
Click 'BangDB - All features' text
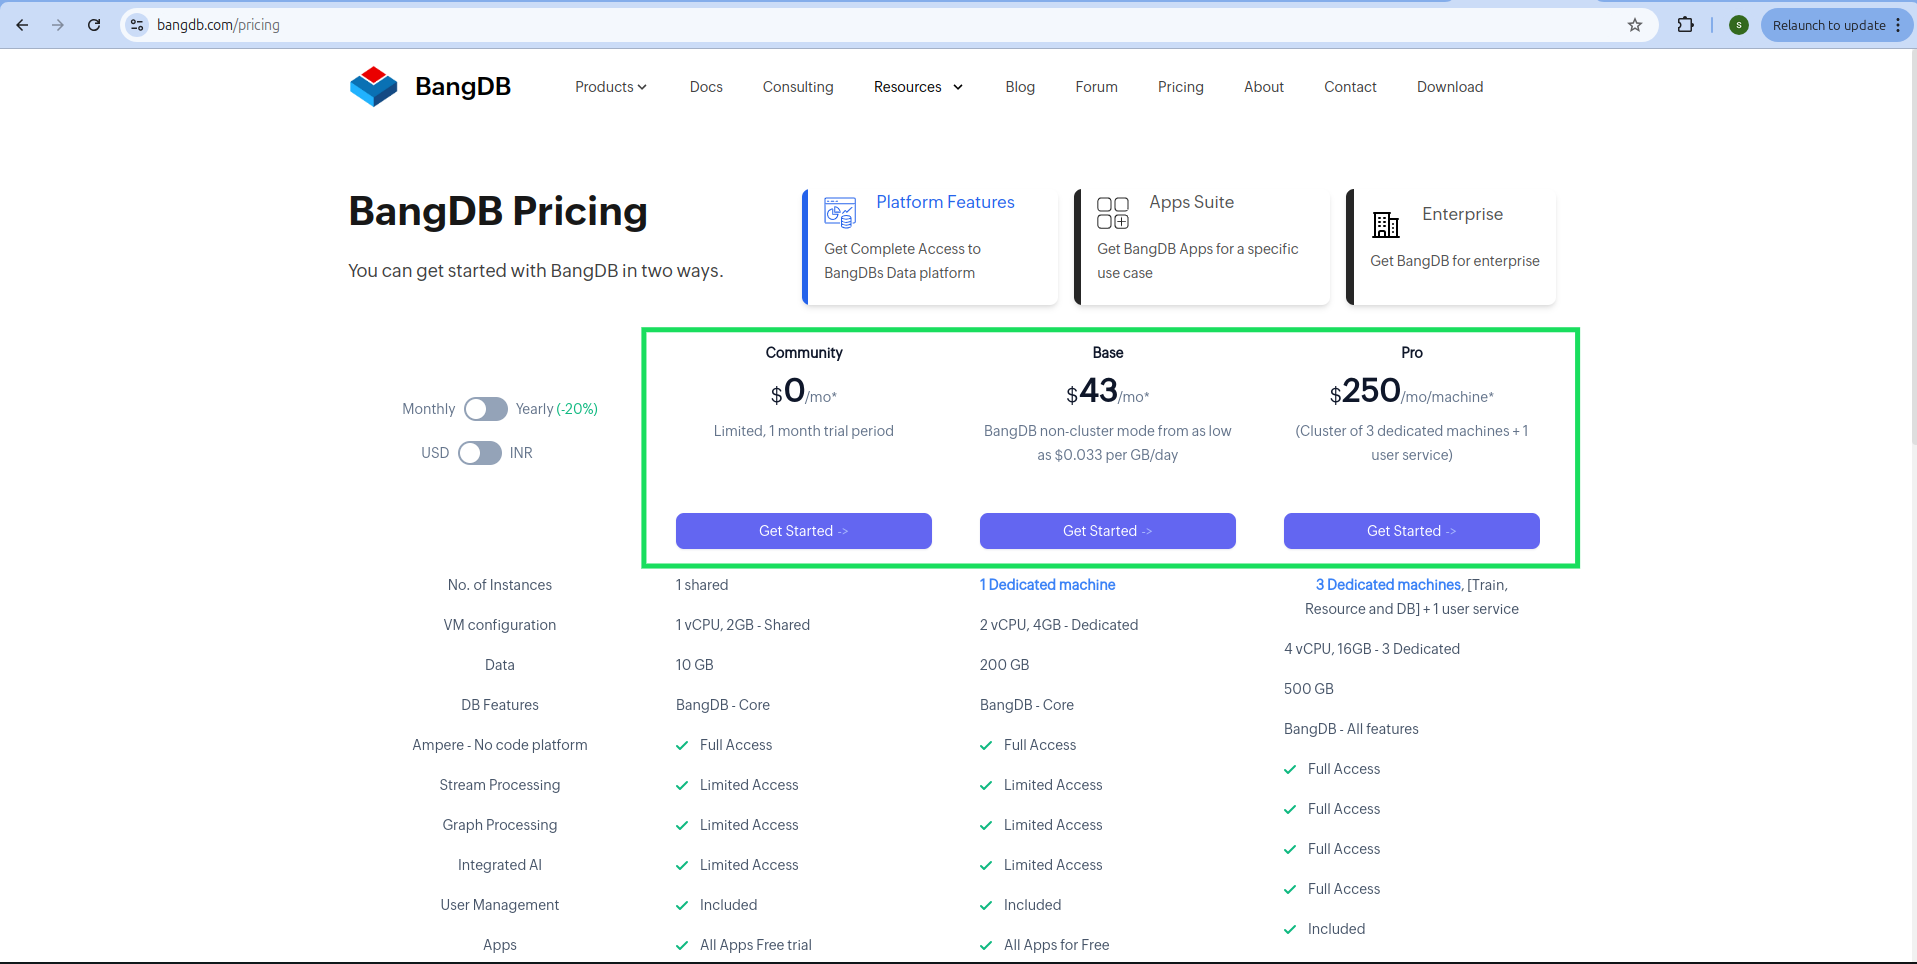click(x=1351, y=729)
